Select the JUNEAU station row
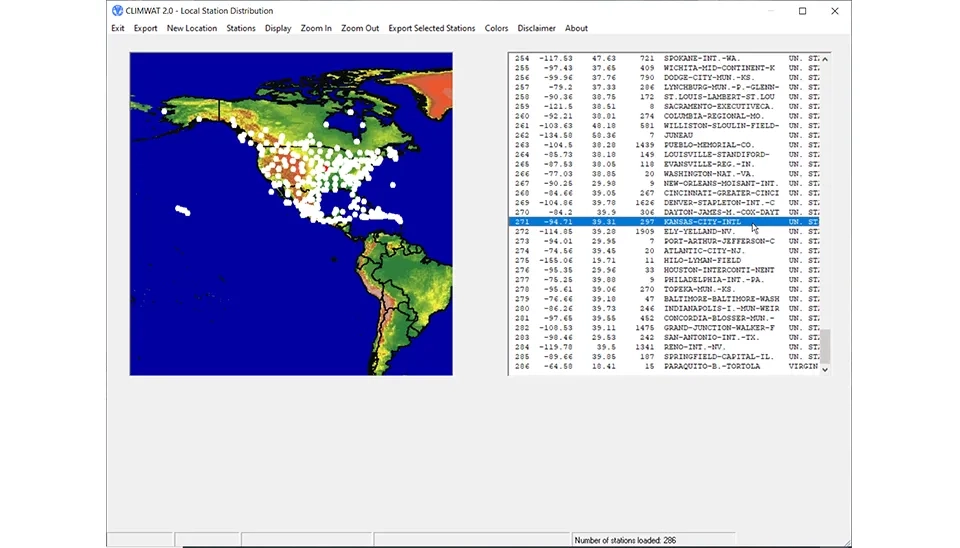Viewport: 960px width, 548px height. tap(680, 135)
